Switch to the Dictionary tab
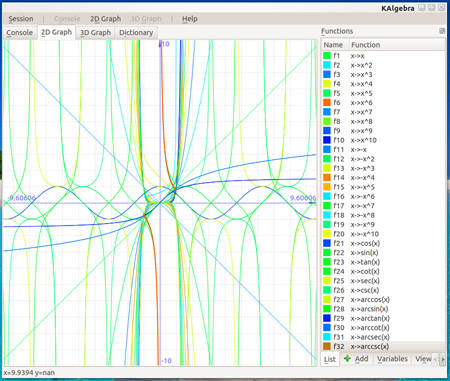Screen dimensions: 450x381 (136, 33)
